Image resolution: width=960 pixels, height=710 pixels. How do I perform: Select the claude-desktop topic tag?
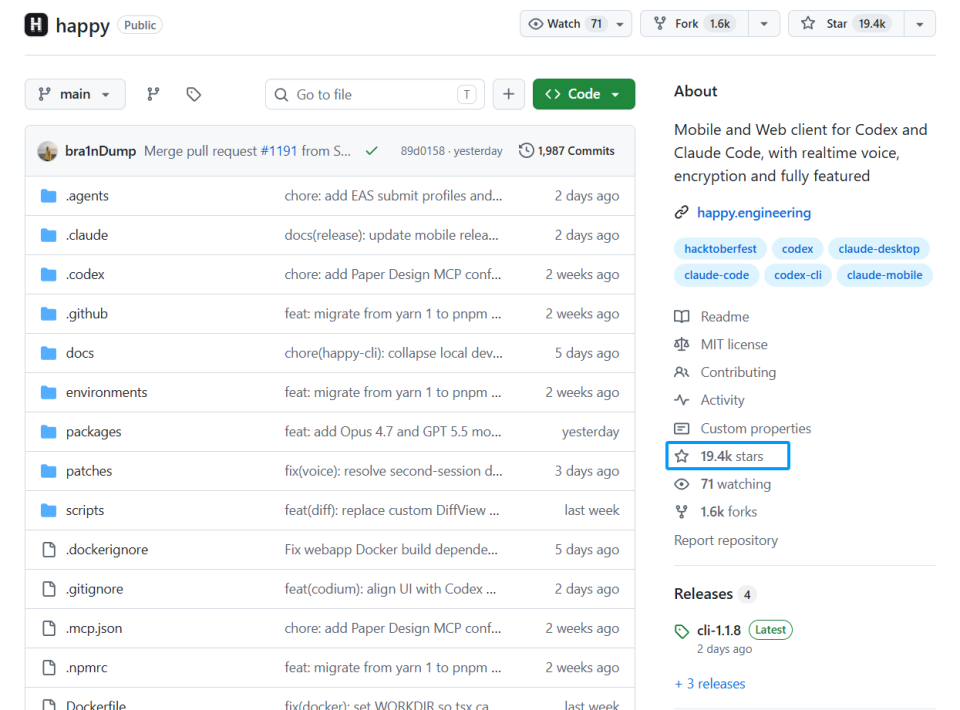pos(879,248)
